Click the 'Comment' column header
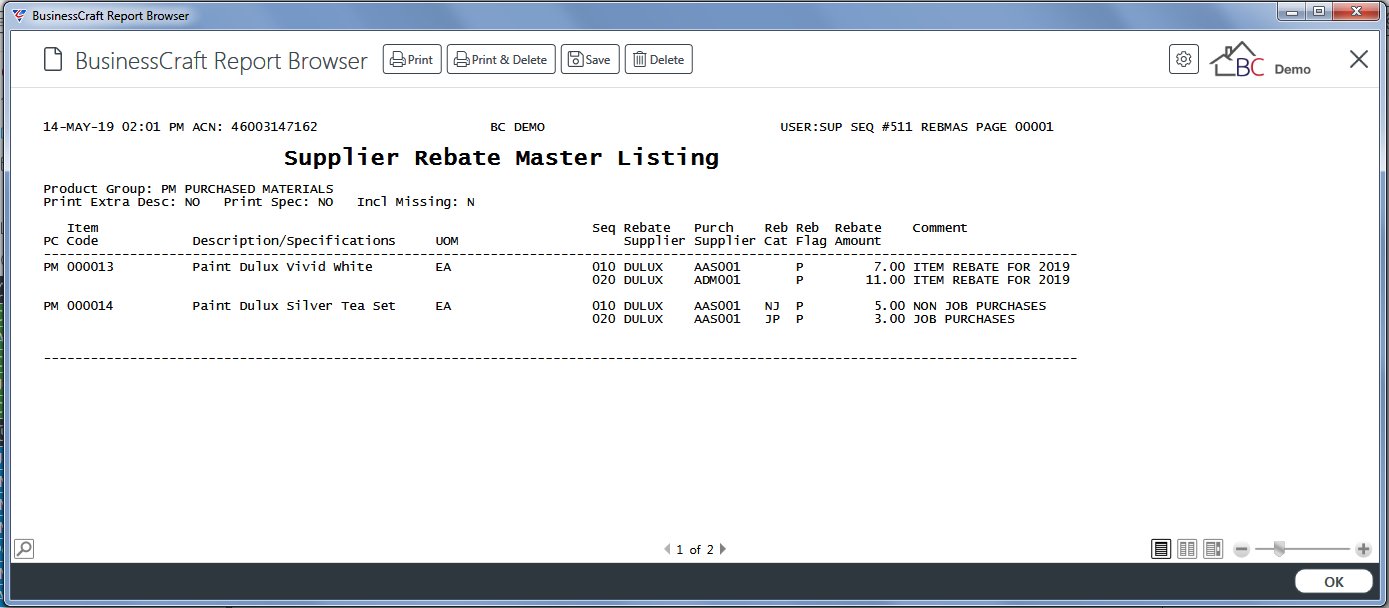The width and height of the screenshot is (1389, 608). pyautogui.click(x=940, y=228)
